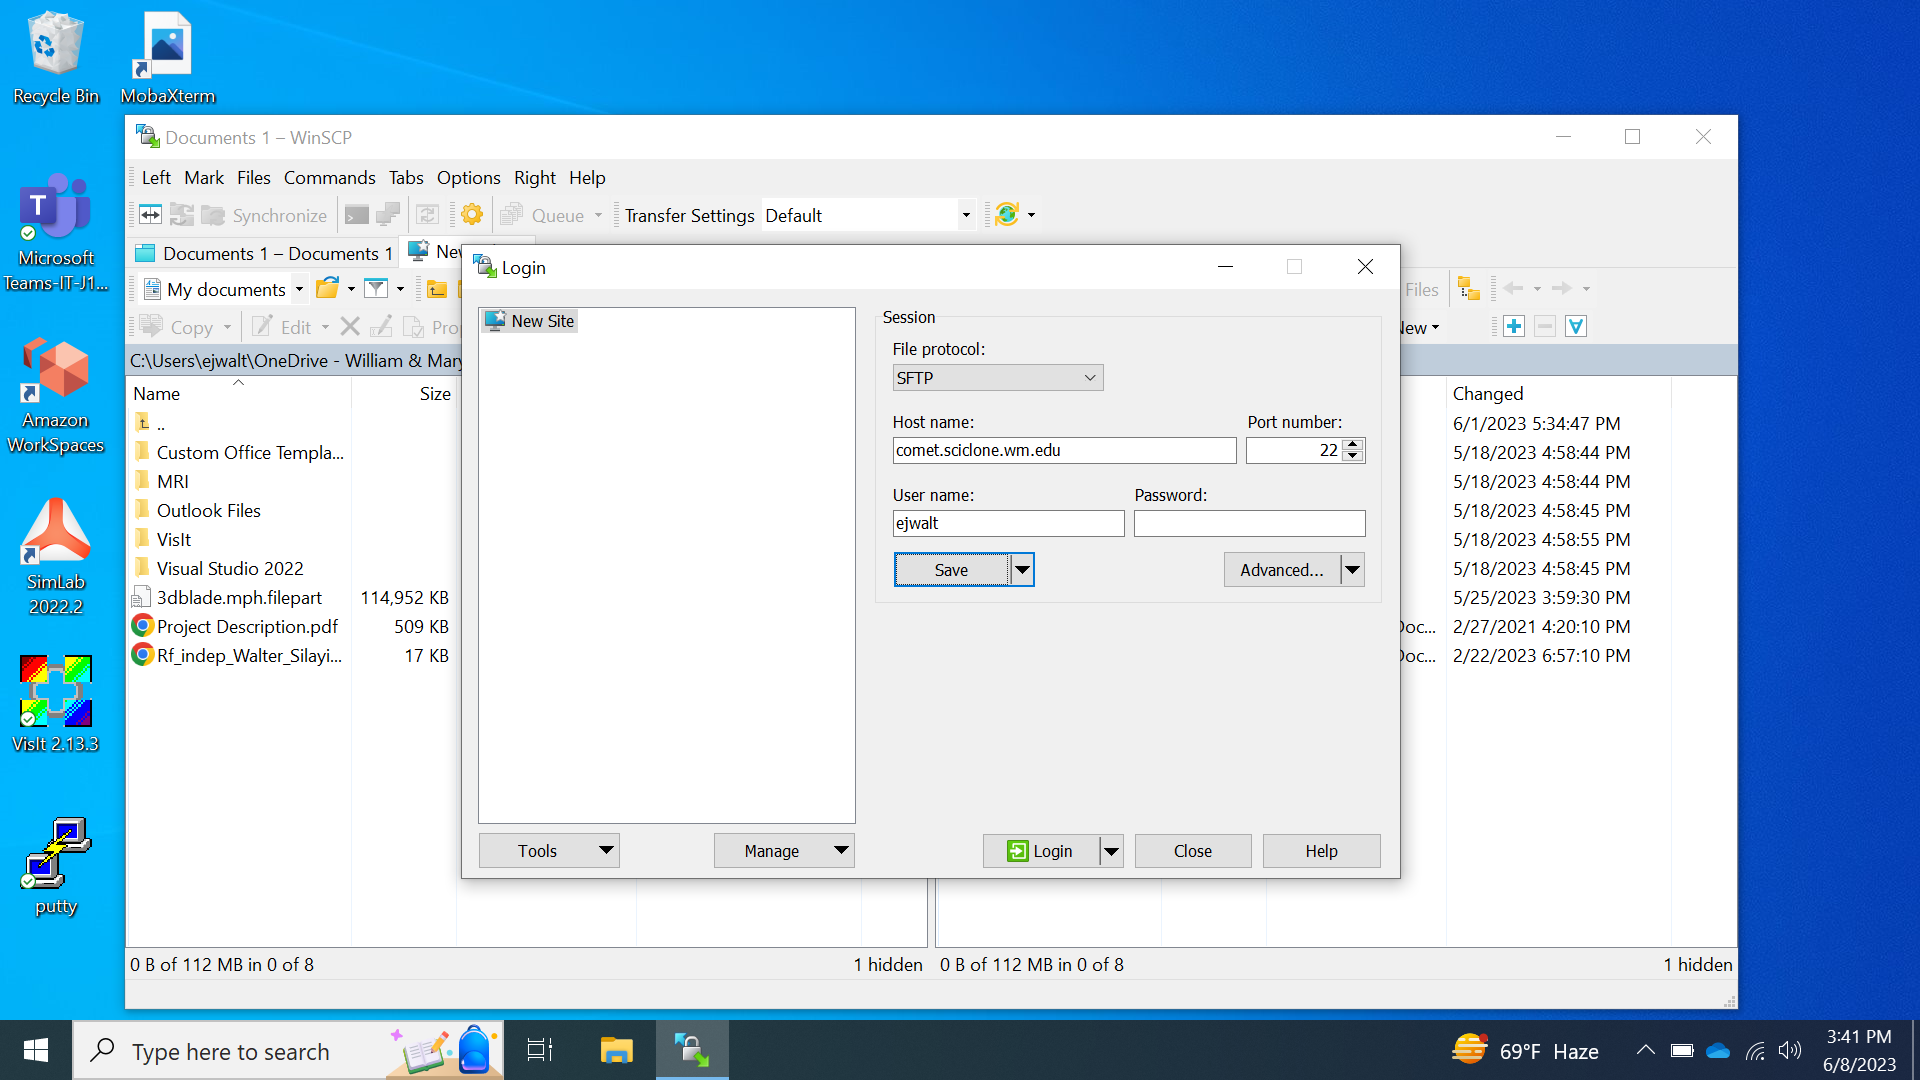Viewport: 1920px width, 1080px height.
Task: Select New Site in the site list
Action: point(530,321)
